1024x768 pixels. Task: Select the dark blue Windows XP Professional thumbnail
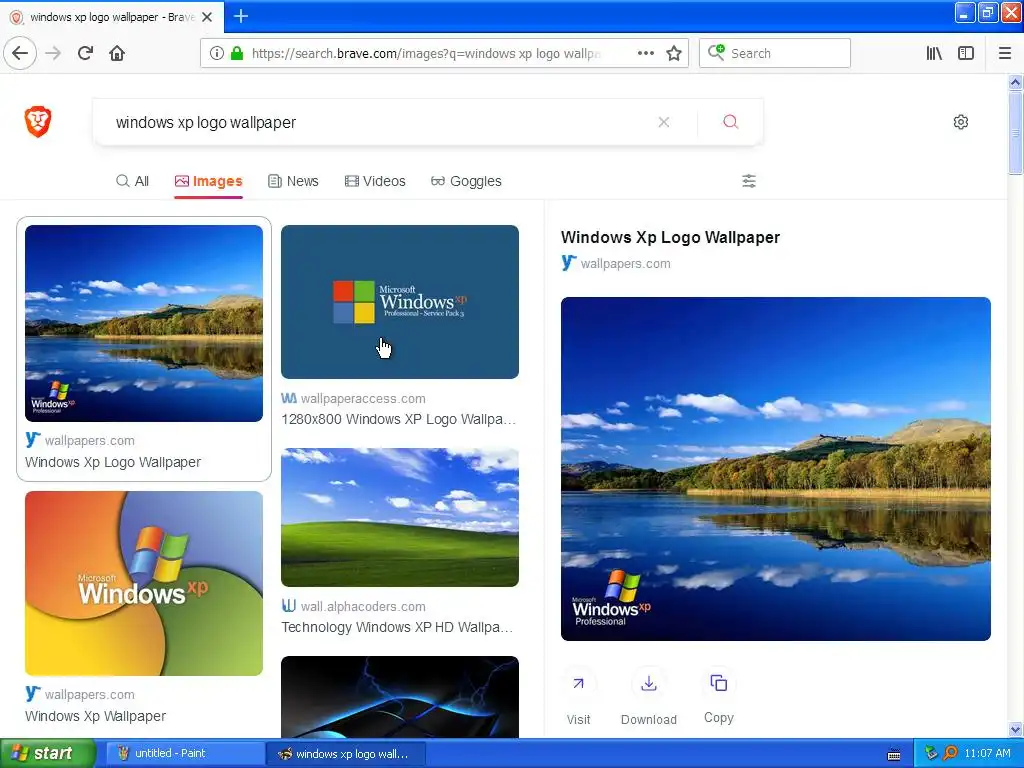click(x=400, y=302)
